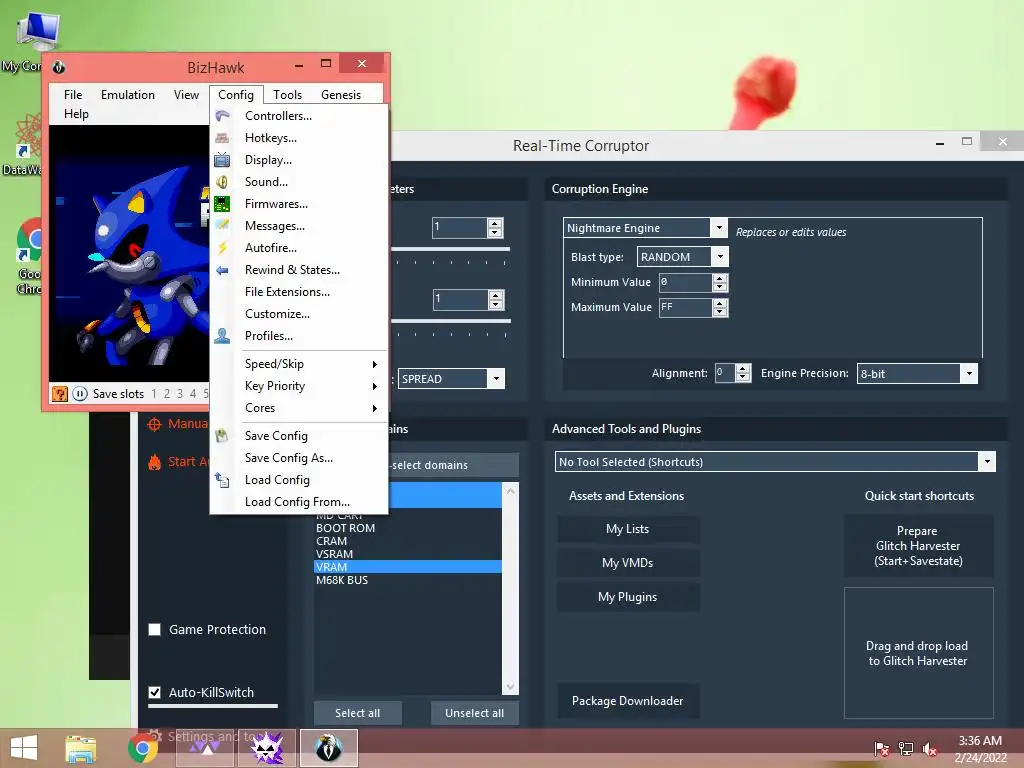Click the My Plugins button
This screenshot has width=1024, height=768.
pyautogui.click(x=628, y=597)
